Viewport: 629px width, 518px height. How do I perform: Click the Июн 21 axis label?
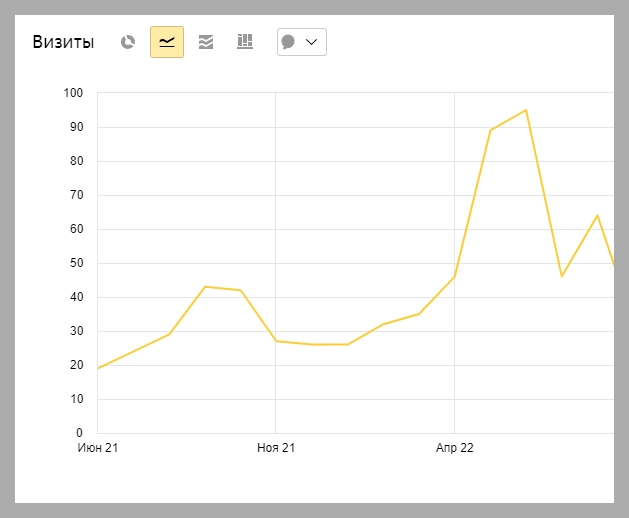[98, 448]
